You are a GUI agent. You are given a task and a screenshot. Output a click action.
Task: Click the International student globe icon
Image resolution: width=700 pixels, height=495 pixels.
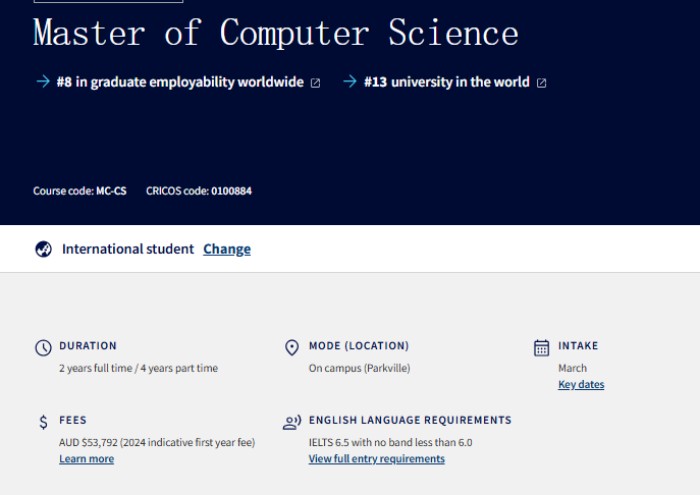coord(43,249)
